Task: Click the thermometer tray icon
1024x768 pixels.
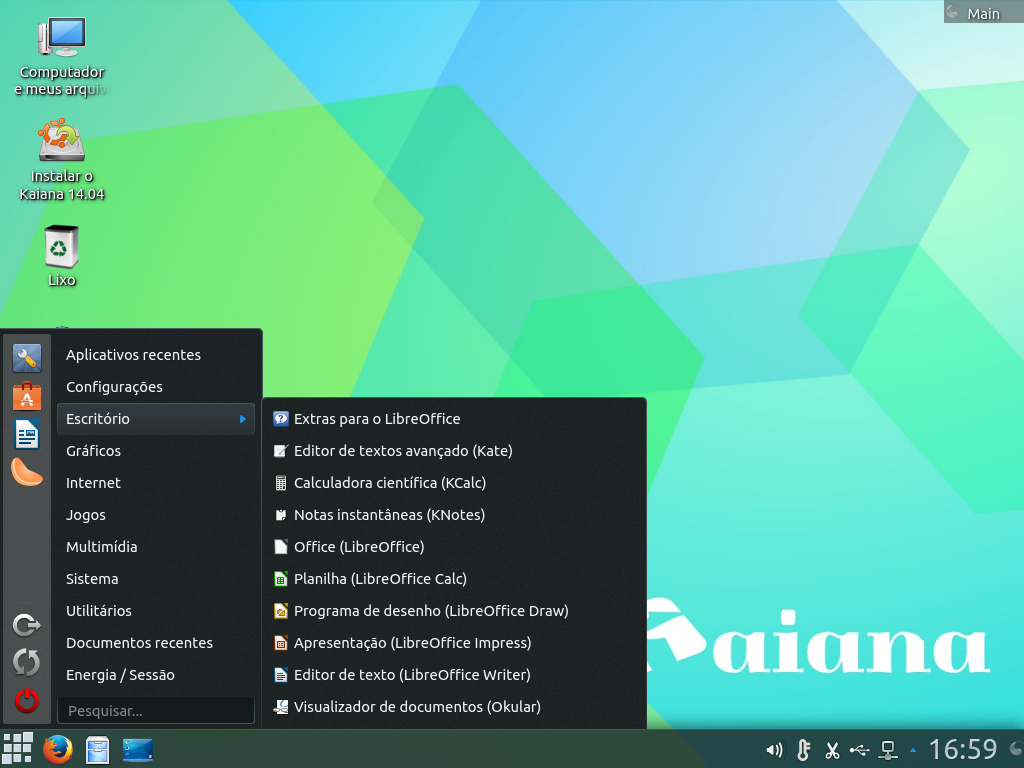Action: point(803,750)
